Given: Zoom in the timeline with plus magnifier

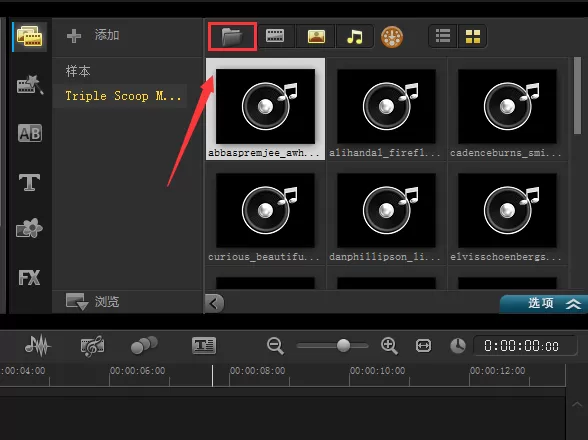Looking at the screenshot, I should click(389, 345).
